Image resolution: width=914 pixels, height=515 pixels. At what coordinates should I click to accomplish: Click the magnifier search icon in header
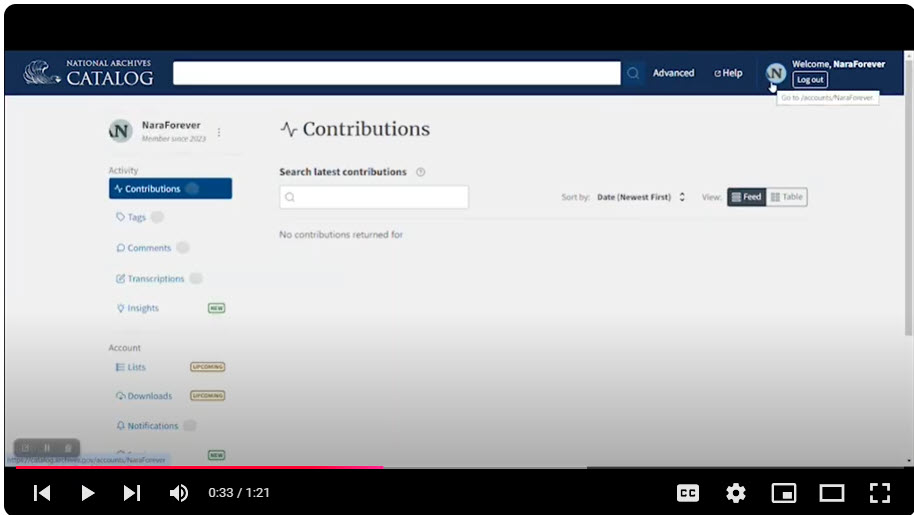[633, 73]
